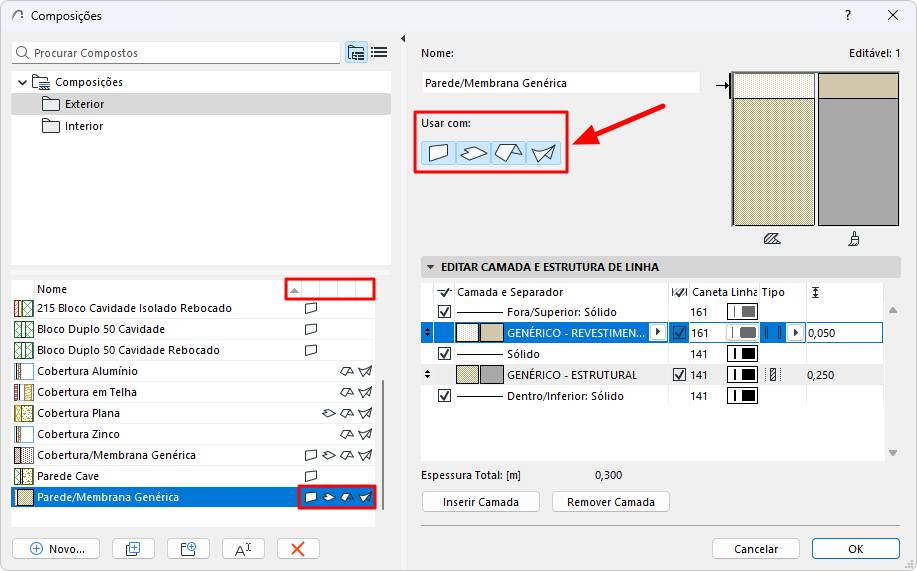Collapse EDITAR CAMADA E ESTRUTURA DE LINHA section
This screenshot has height=571, width=917.
tap(430, 267)
